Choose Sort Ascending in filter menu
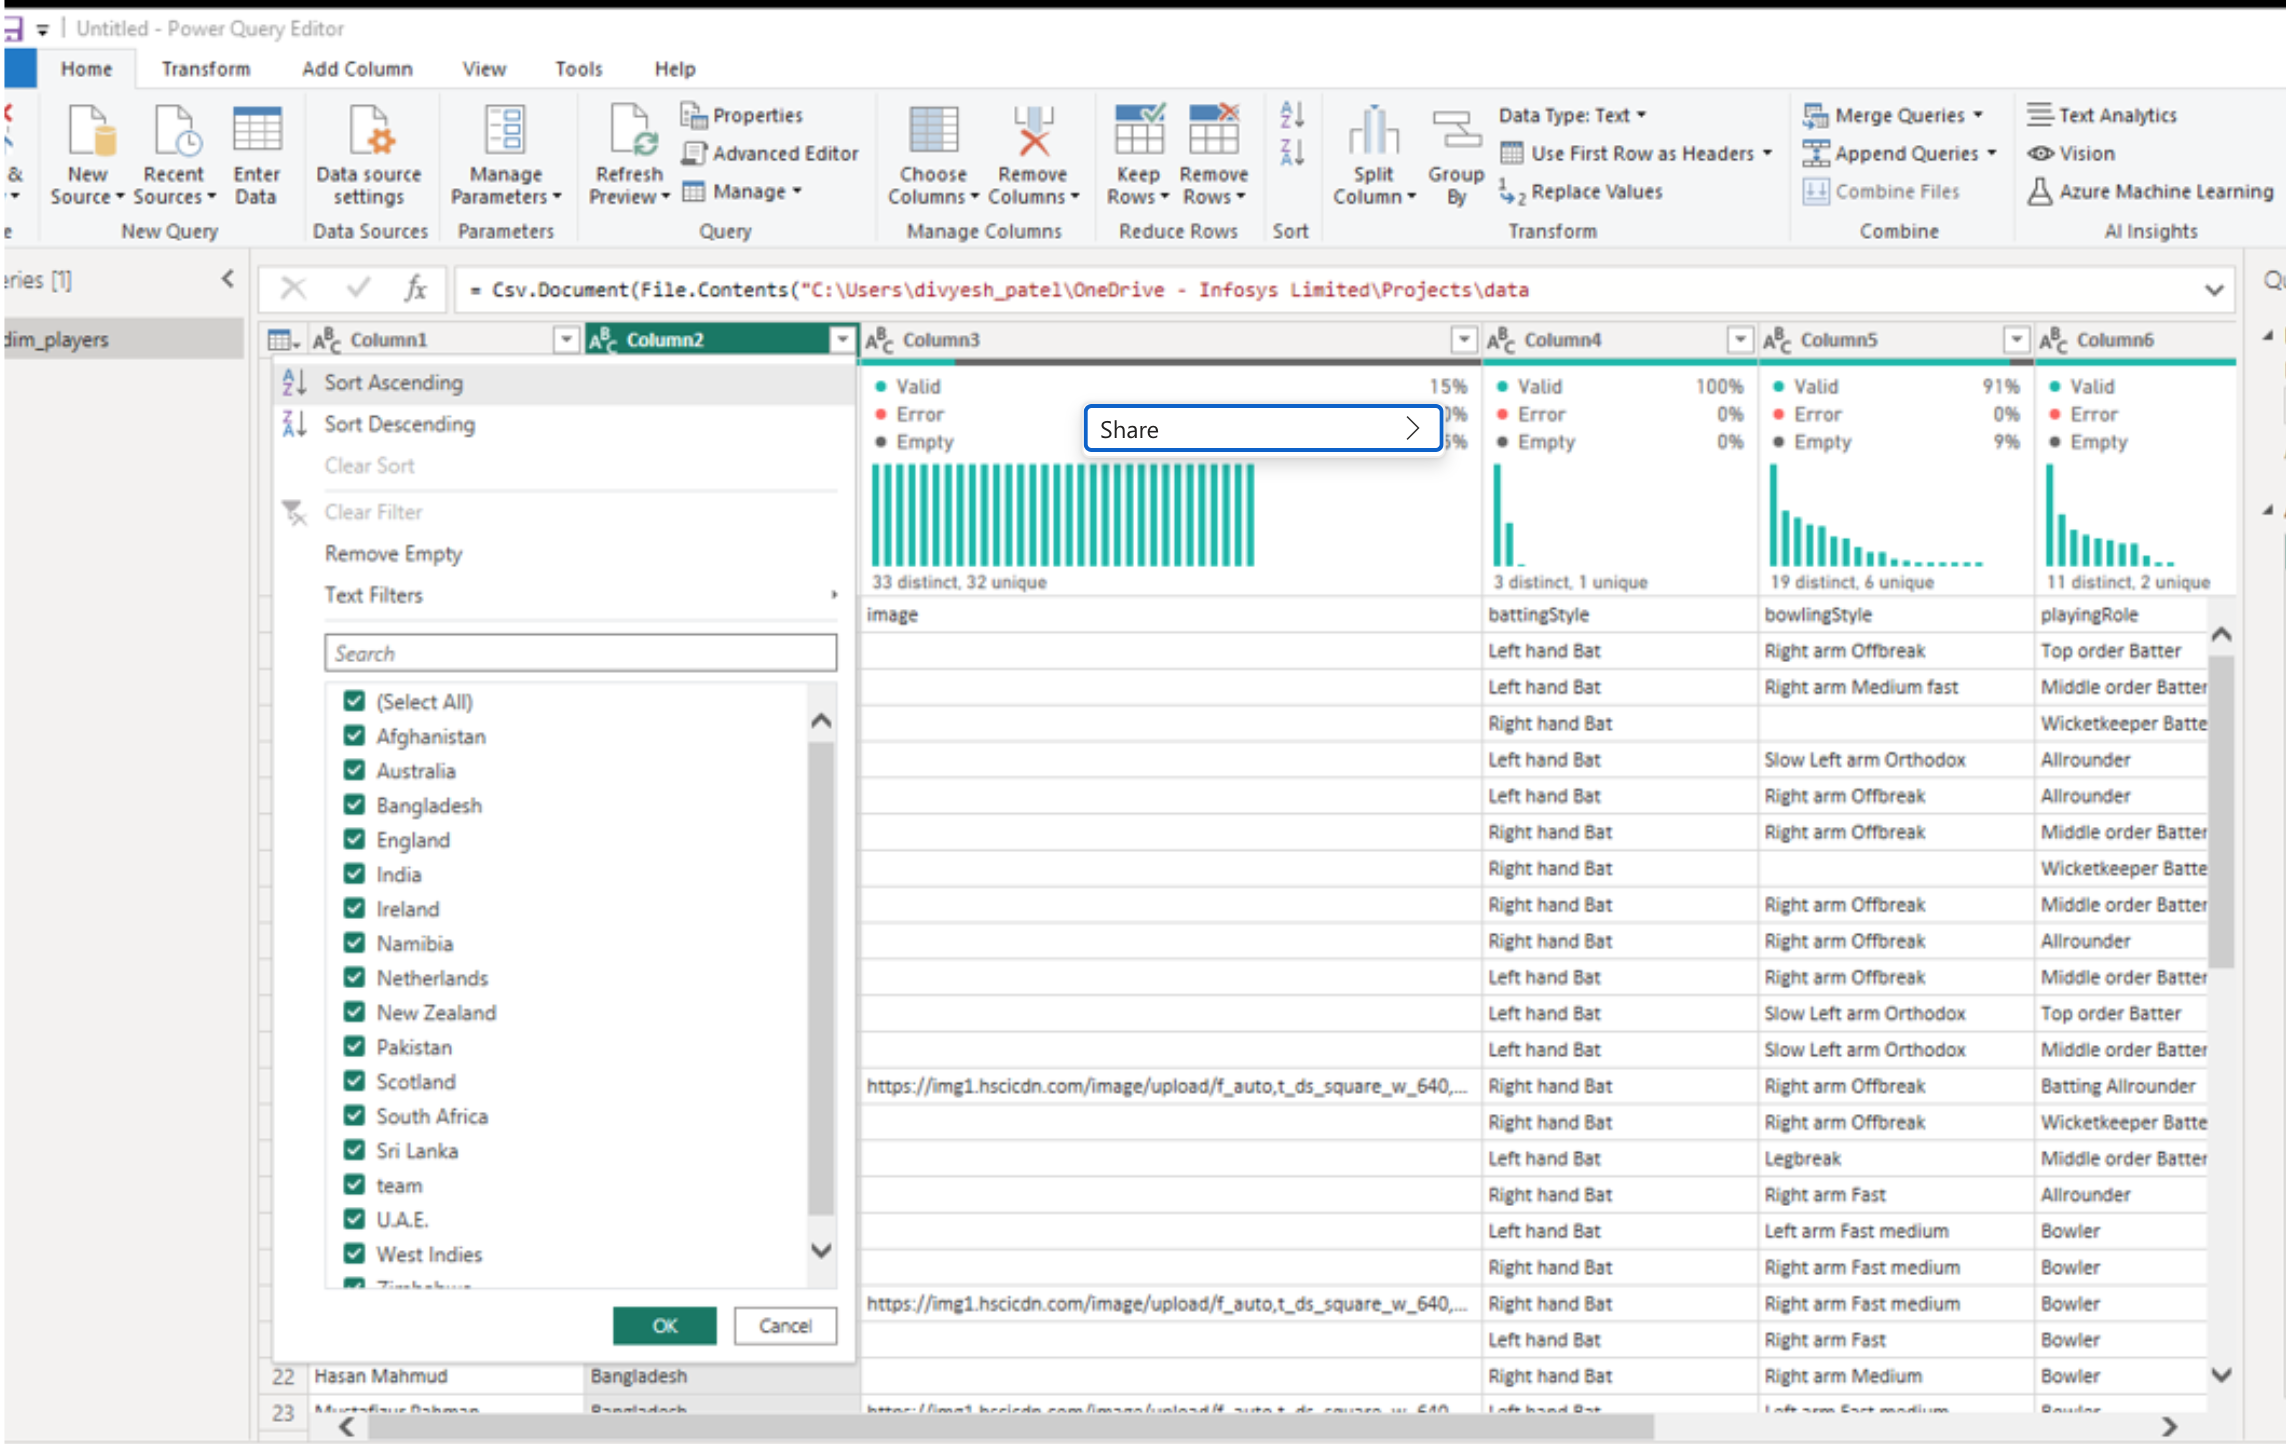2286x1444 pixels. [x=564, y=382]
